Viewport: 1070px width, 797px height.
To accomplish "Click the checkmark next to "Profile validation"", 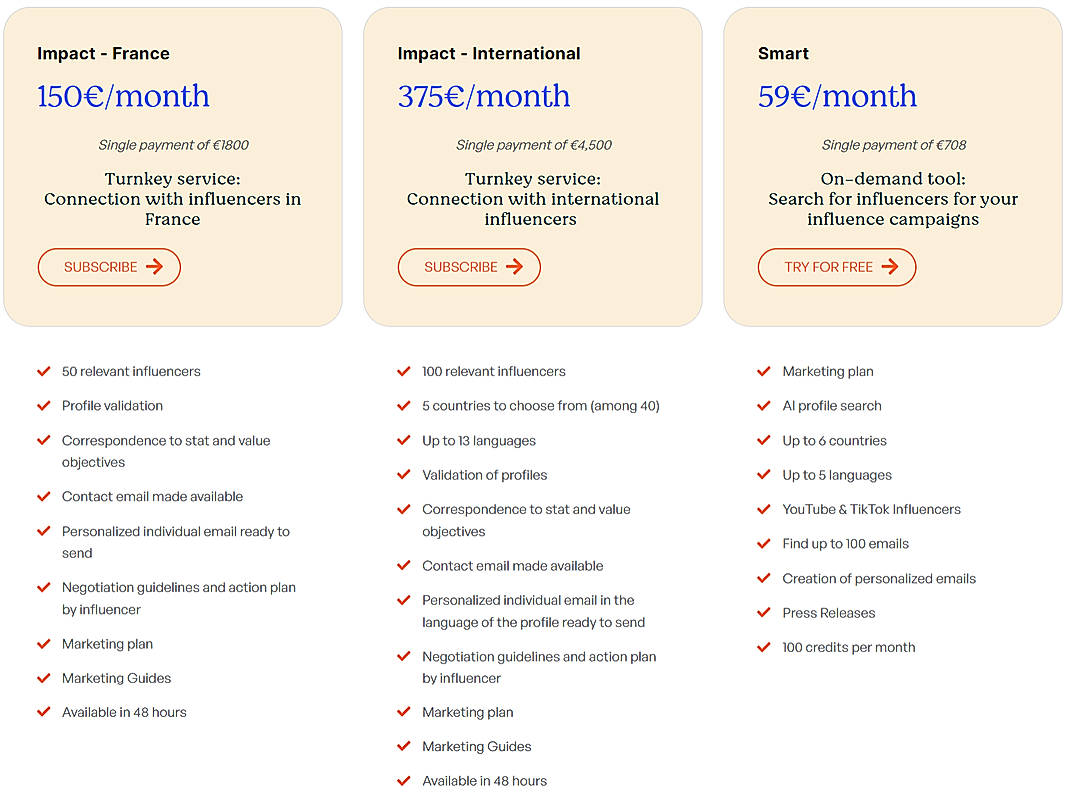I will pos(43,406).
